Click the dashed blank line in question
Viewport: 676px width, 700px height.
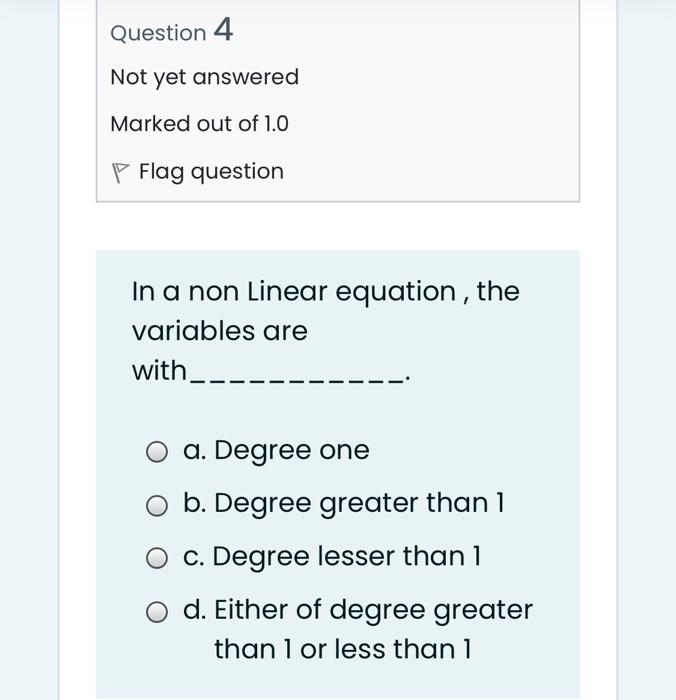click(300, 379)
